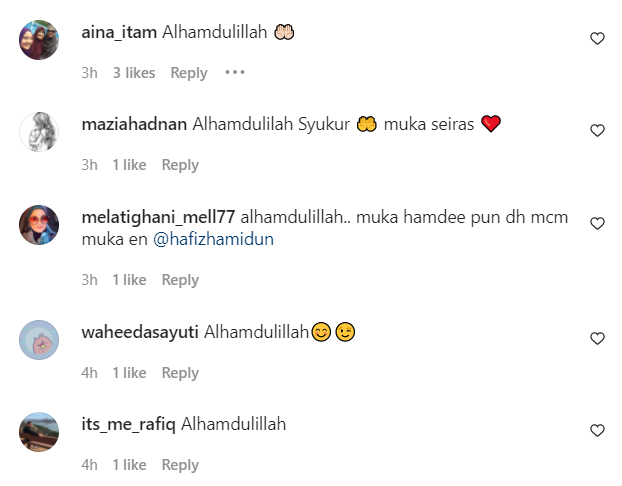Like aina_itam's comment with heart icon
The width and height of the screenshot is (622, 486).
tap(597, 38)
